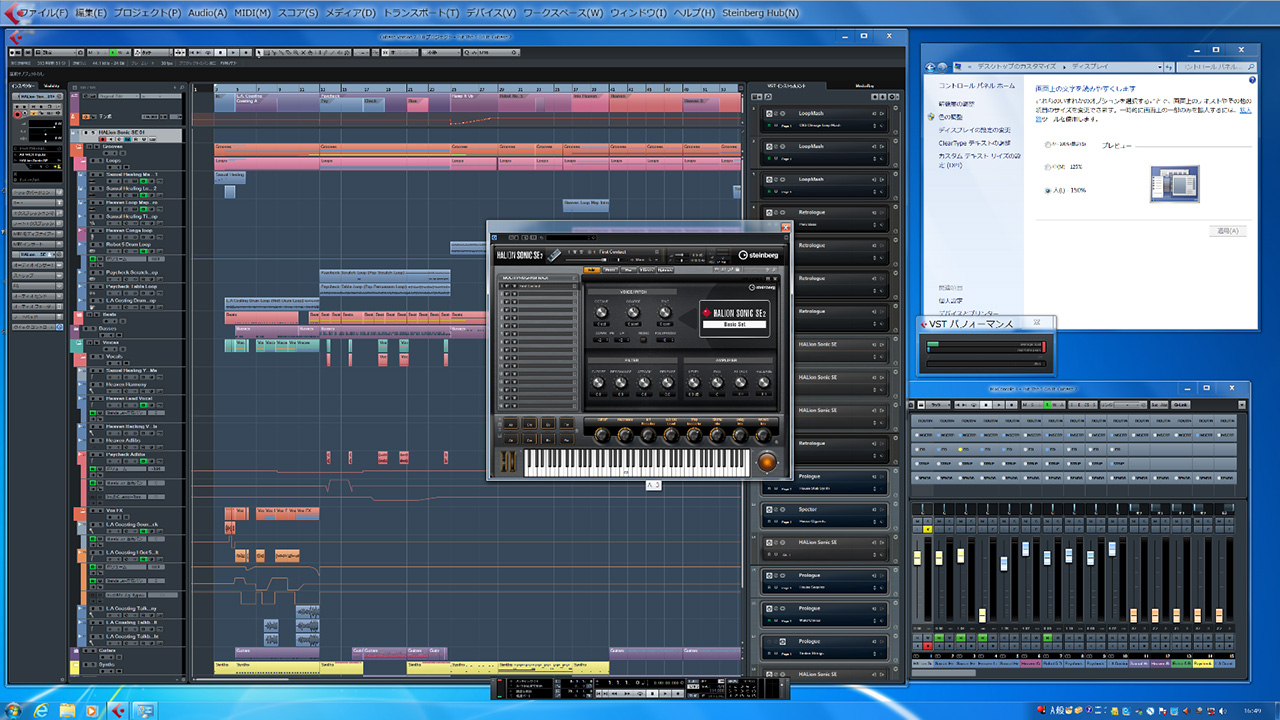Select the smallest 100% text size option
Image resolution: width=1280 pixels, height=720 pixels.
click(1047, 144)
